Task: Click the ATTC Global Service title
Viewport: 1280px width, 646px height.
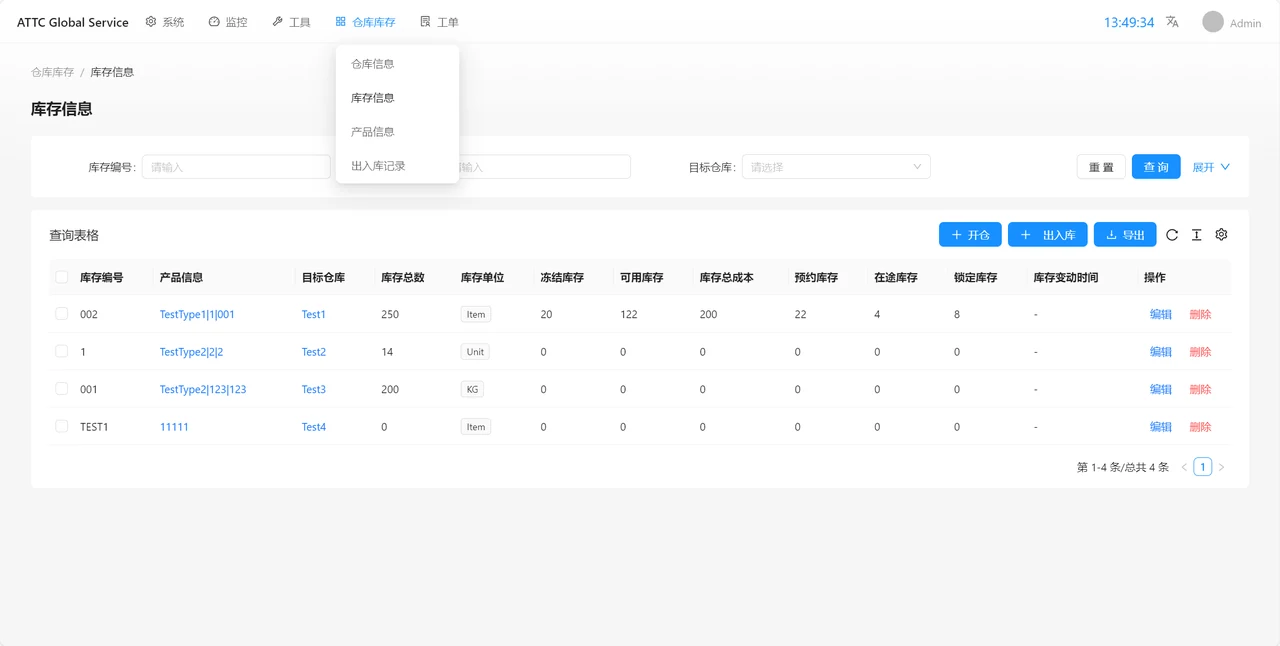Action: click(73, 22)
